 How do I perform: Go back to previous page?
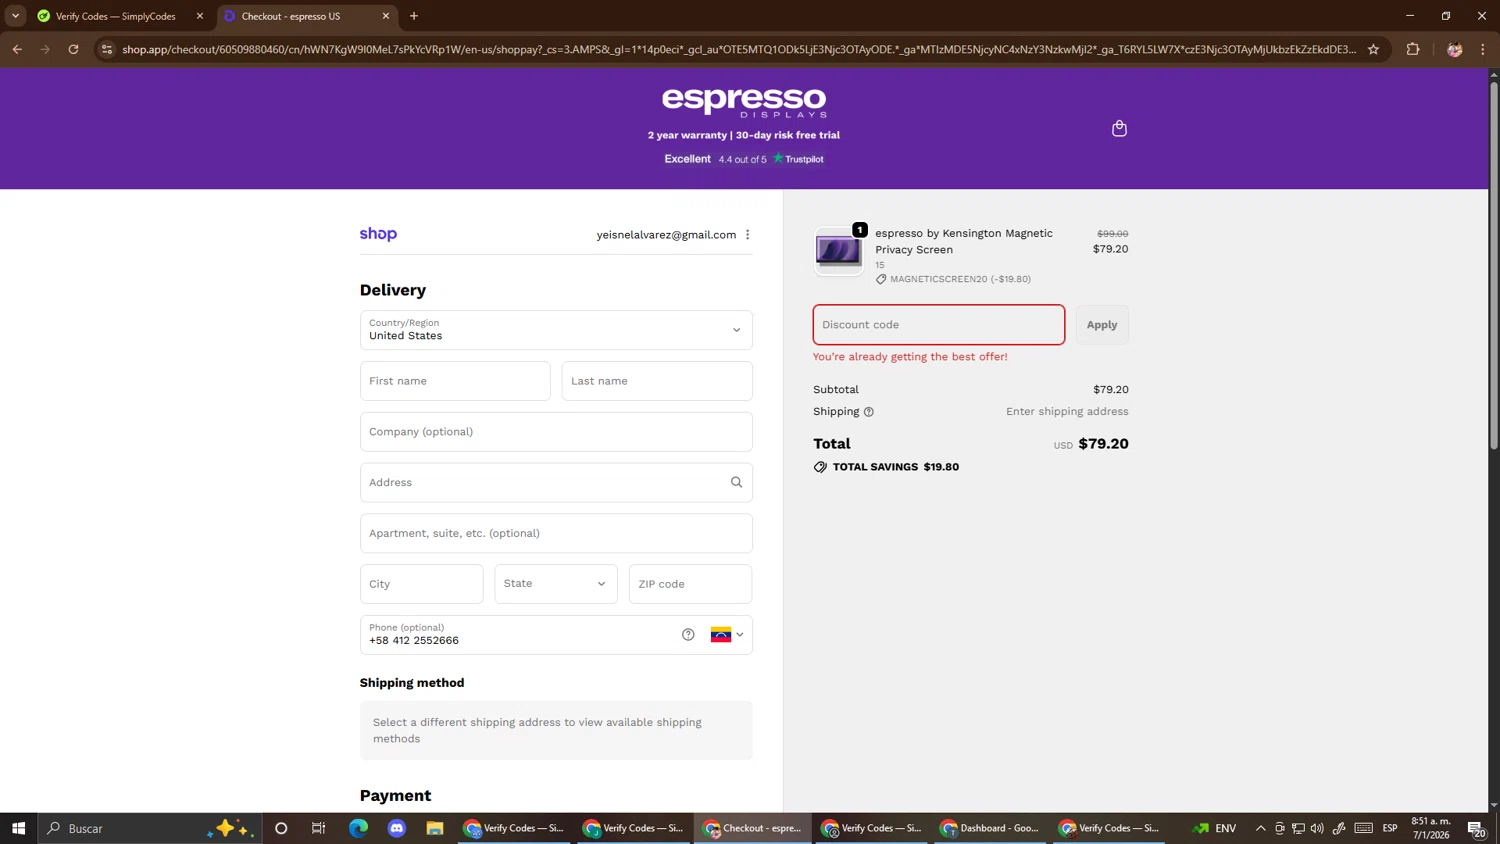click(x=17, y=49)
